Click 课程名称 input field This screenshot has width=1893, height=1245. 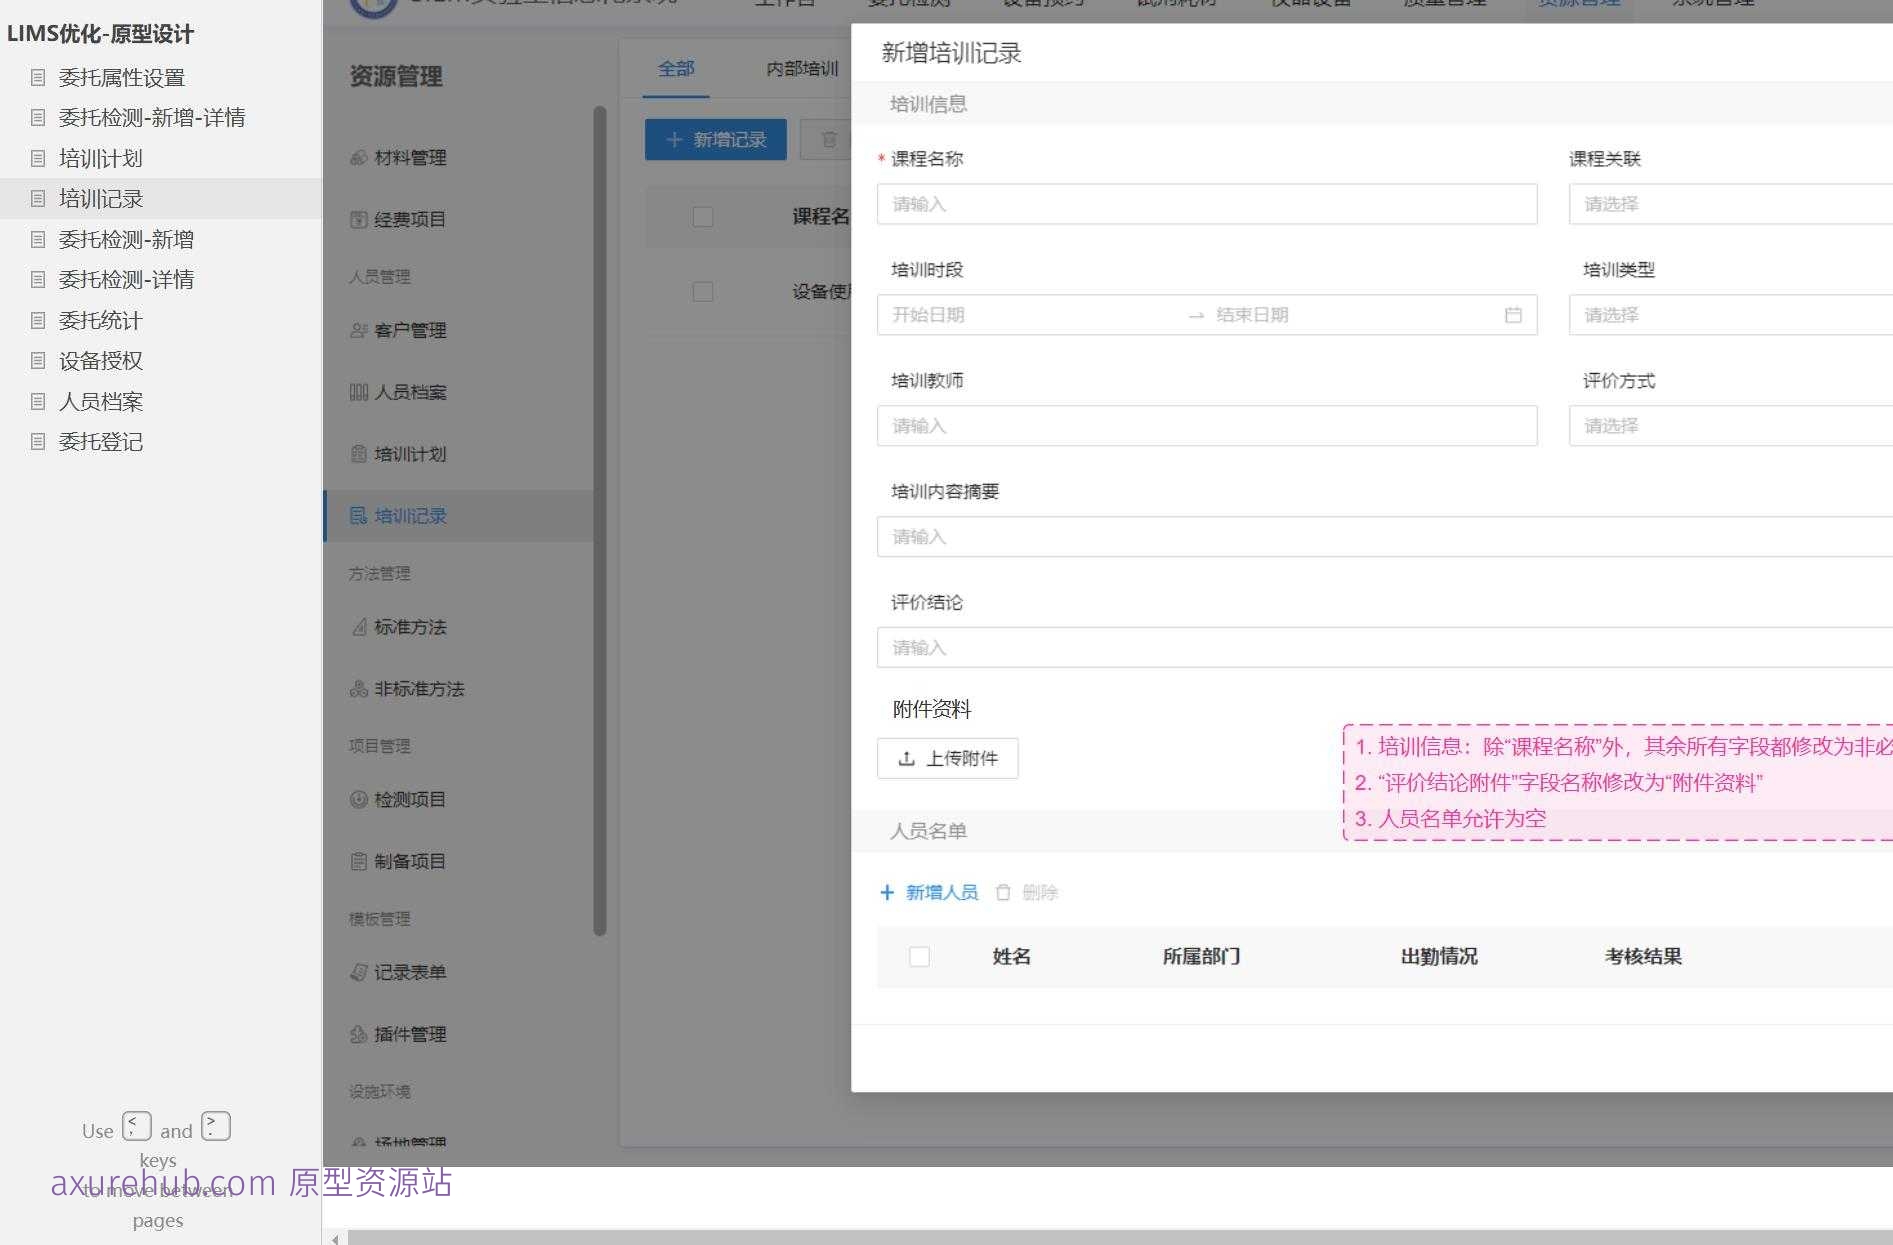pyautogui.click(x=1207, y=204)
